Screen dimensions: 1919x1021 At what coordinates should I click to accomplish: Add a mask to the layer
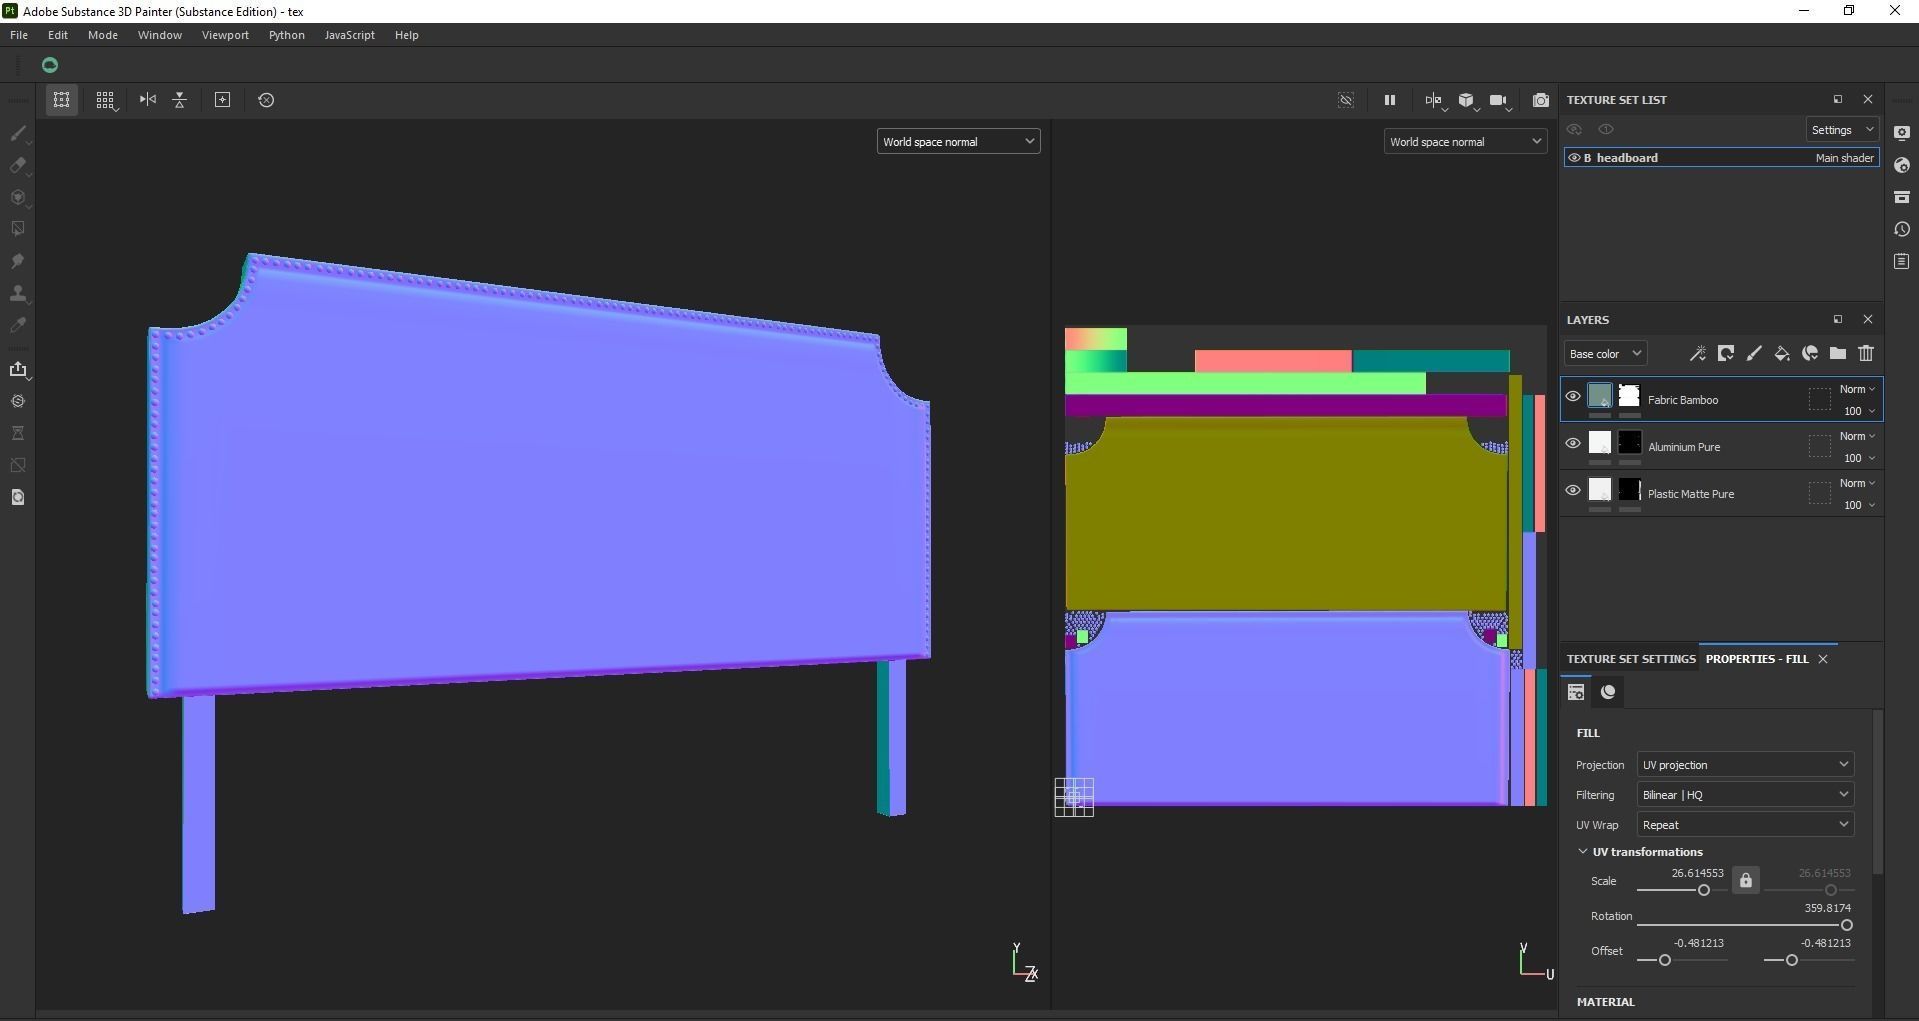tap(1726, 353)
